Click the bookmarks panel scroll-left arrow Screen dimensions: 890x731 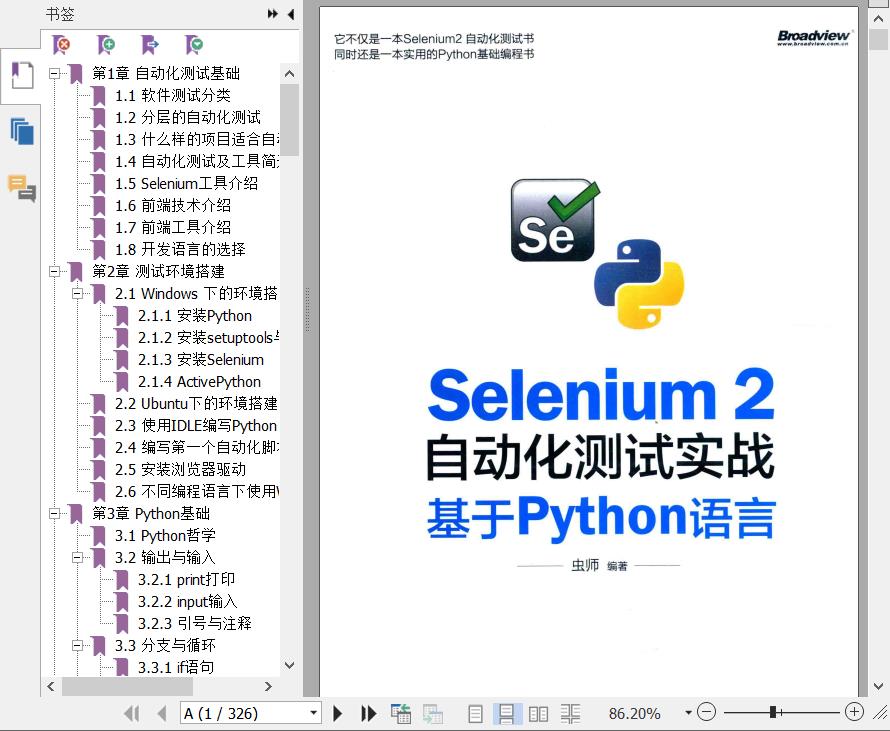51,687
